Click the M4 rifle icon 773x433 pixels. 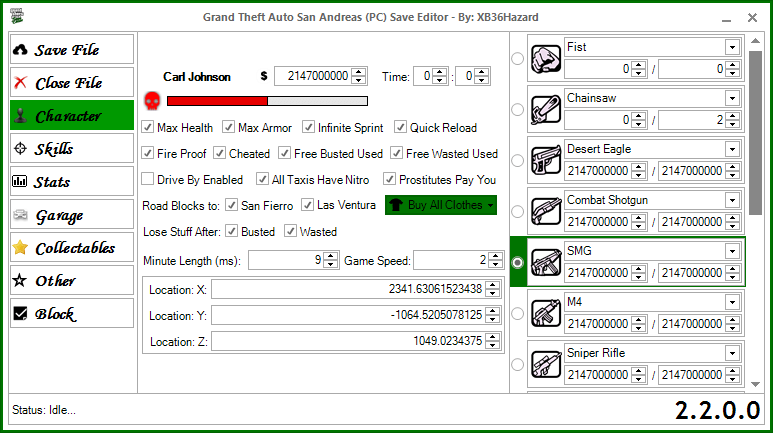546,313
